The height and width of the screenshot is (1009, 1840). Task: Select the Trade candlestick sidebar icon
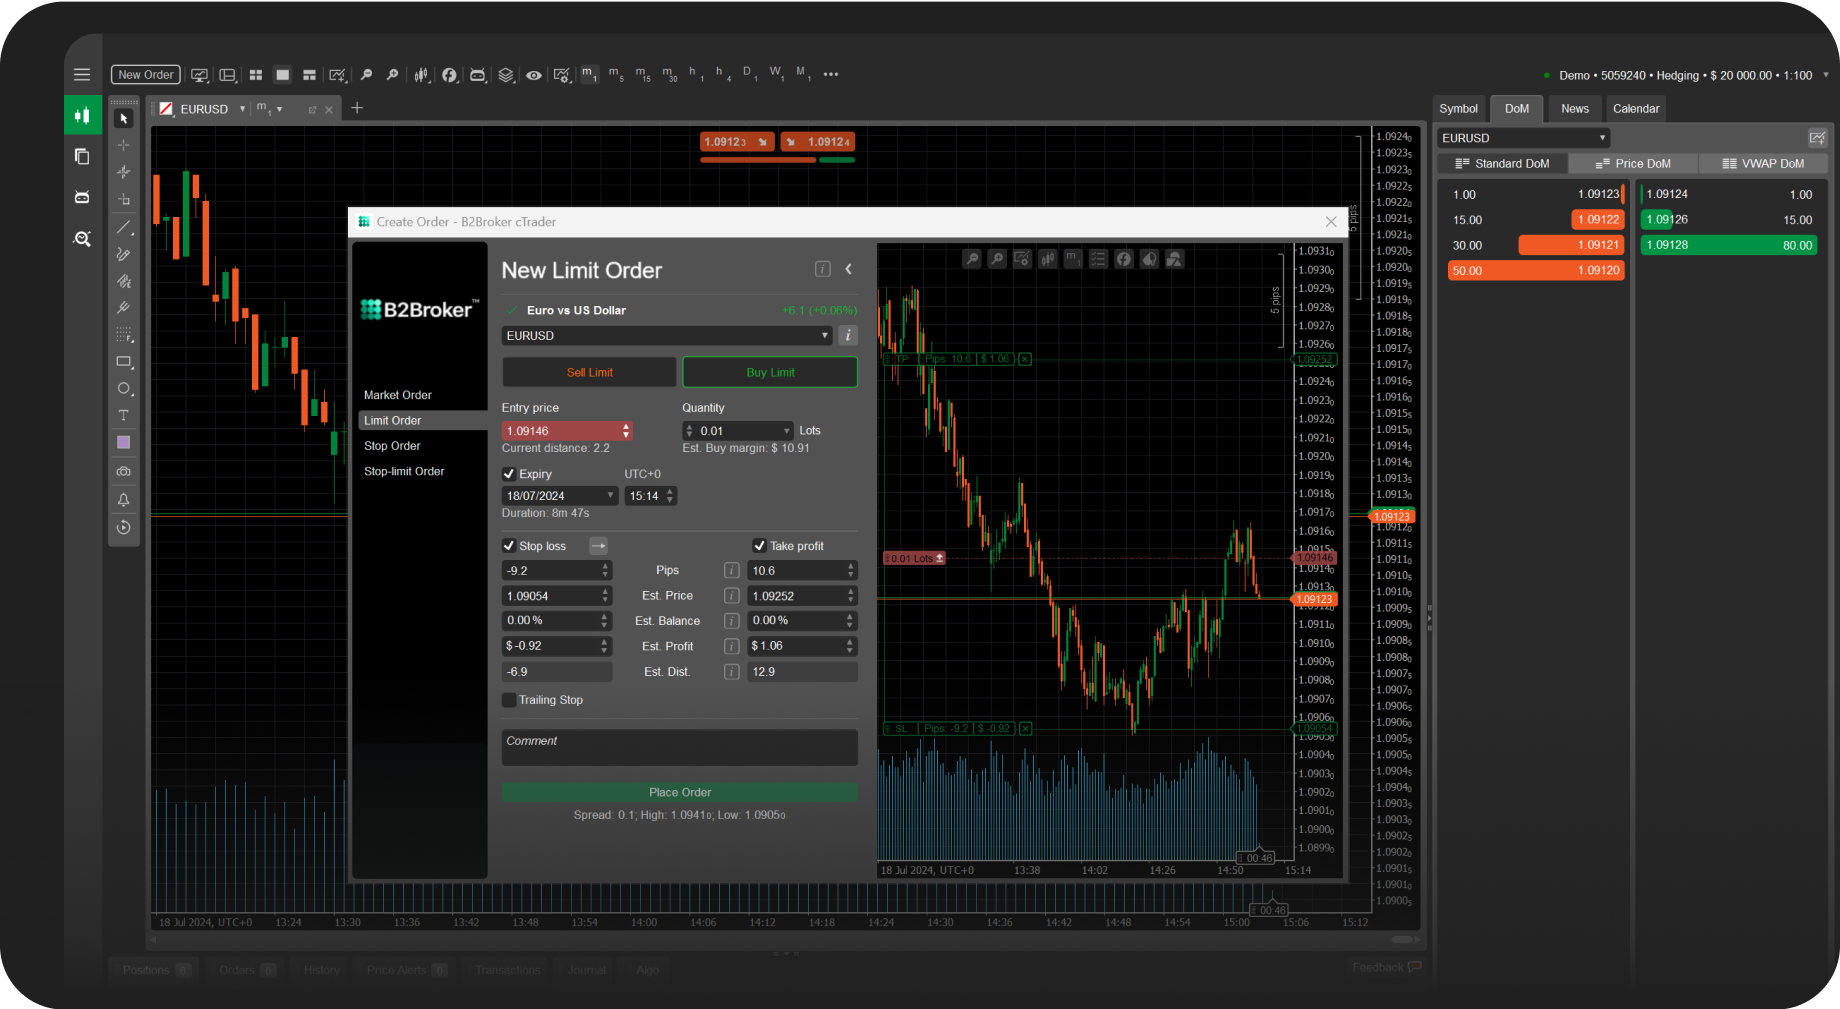[82, 115]
